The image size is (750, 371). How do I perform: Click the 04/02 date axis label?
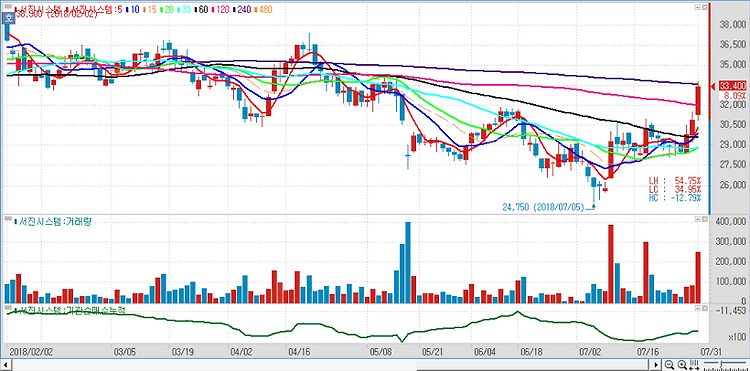pyautogui.click(x=242, y=351)
